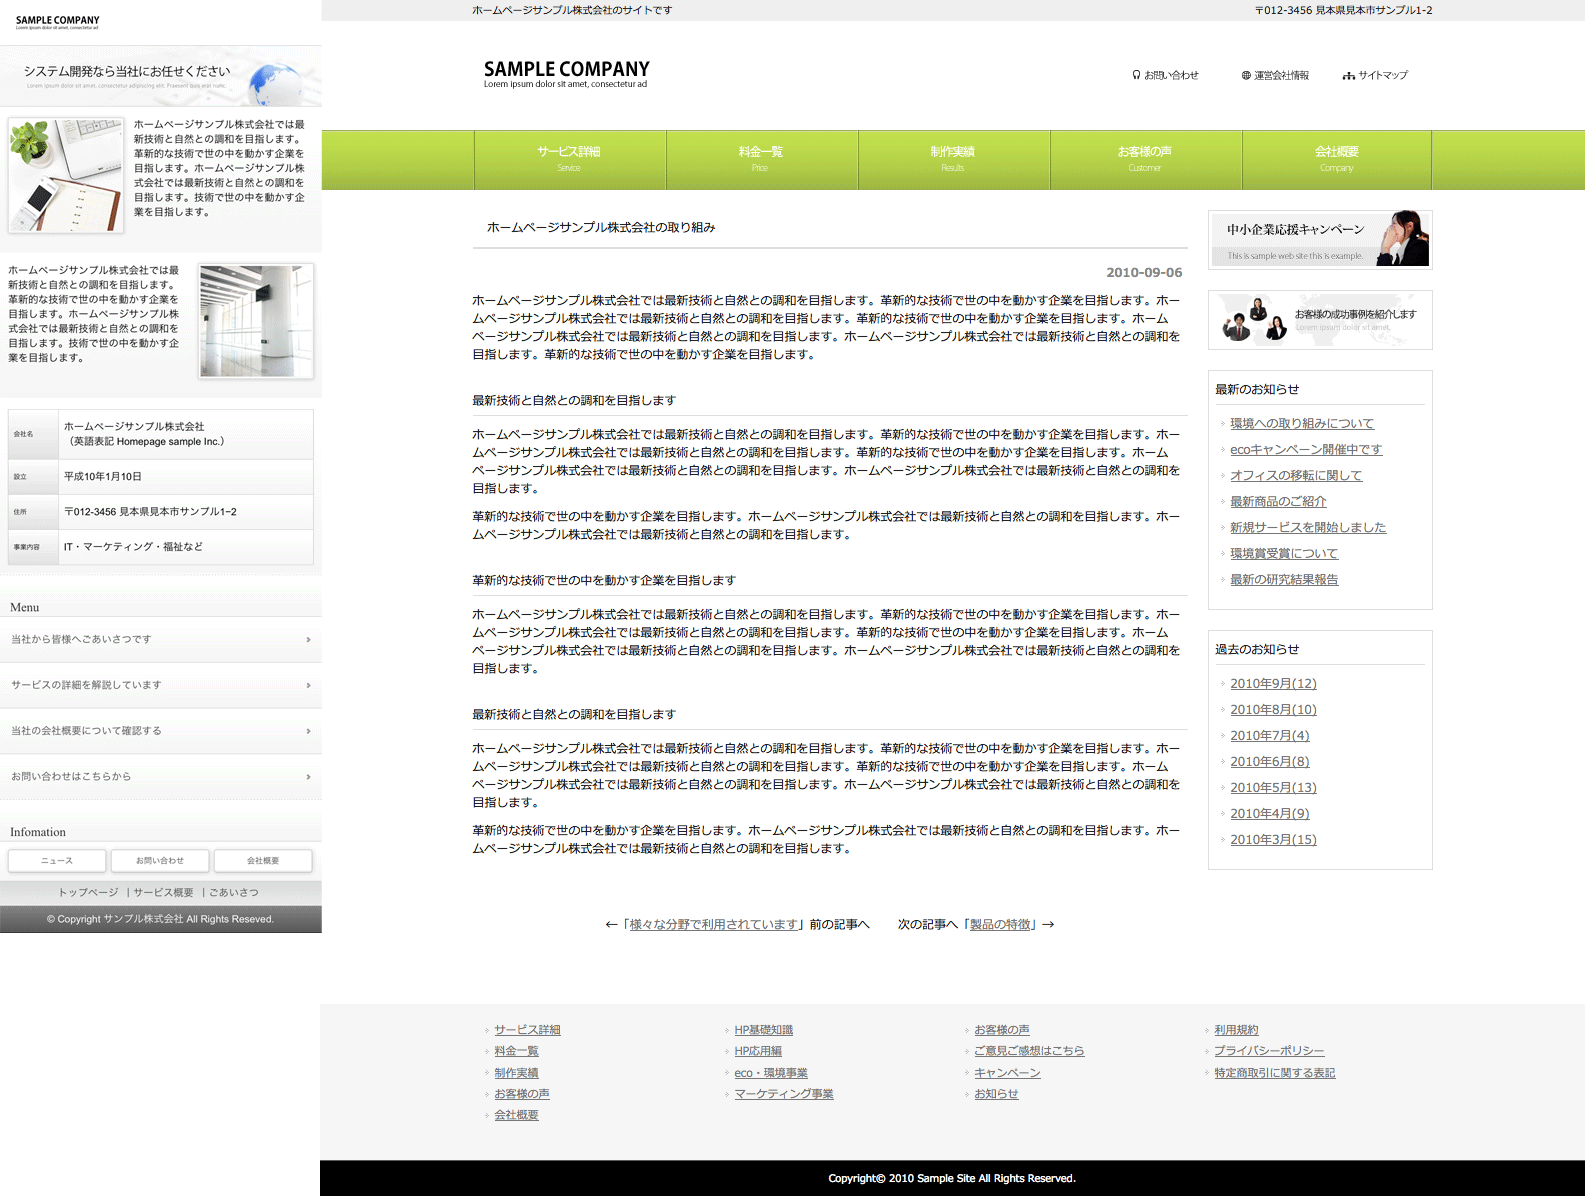Open the 中小企業応援キャンペーン banner

[1319, 240]
